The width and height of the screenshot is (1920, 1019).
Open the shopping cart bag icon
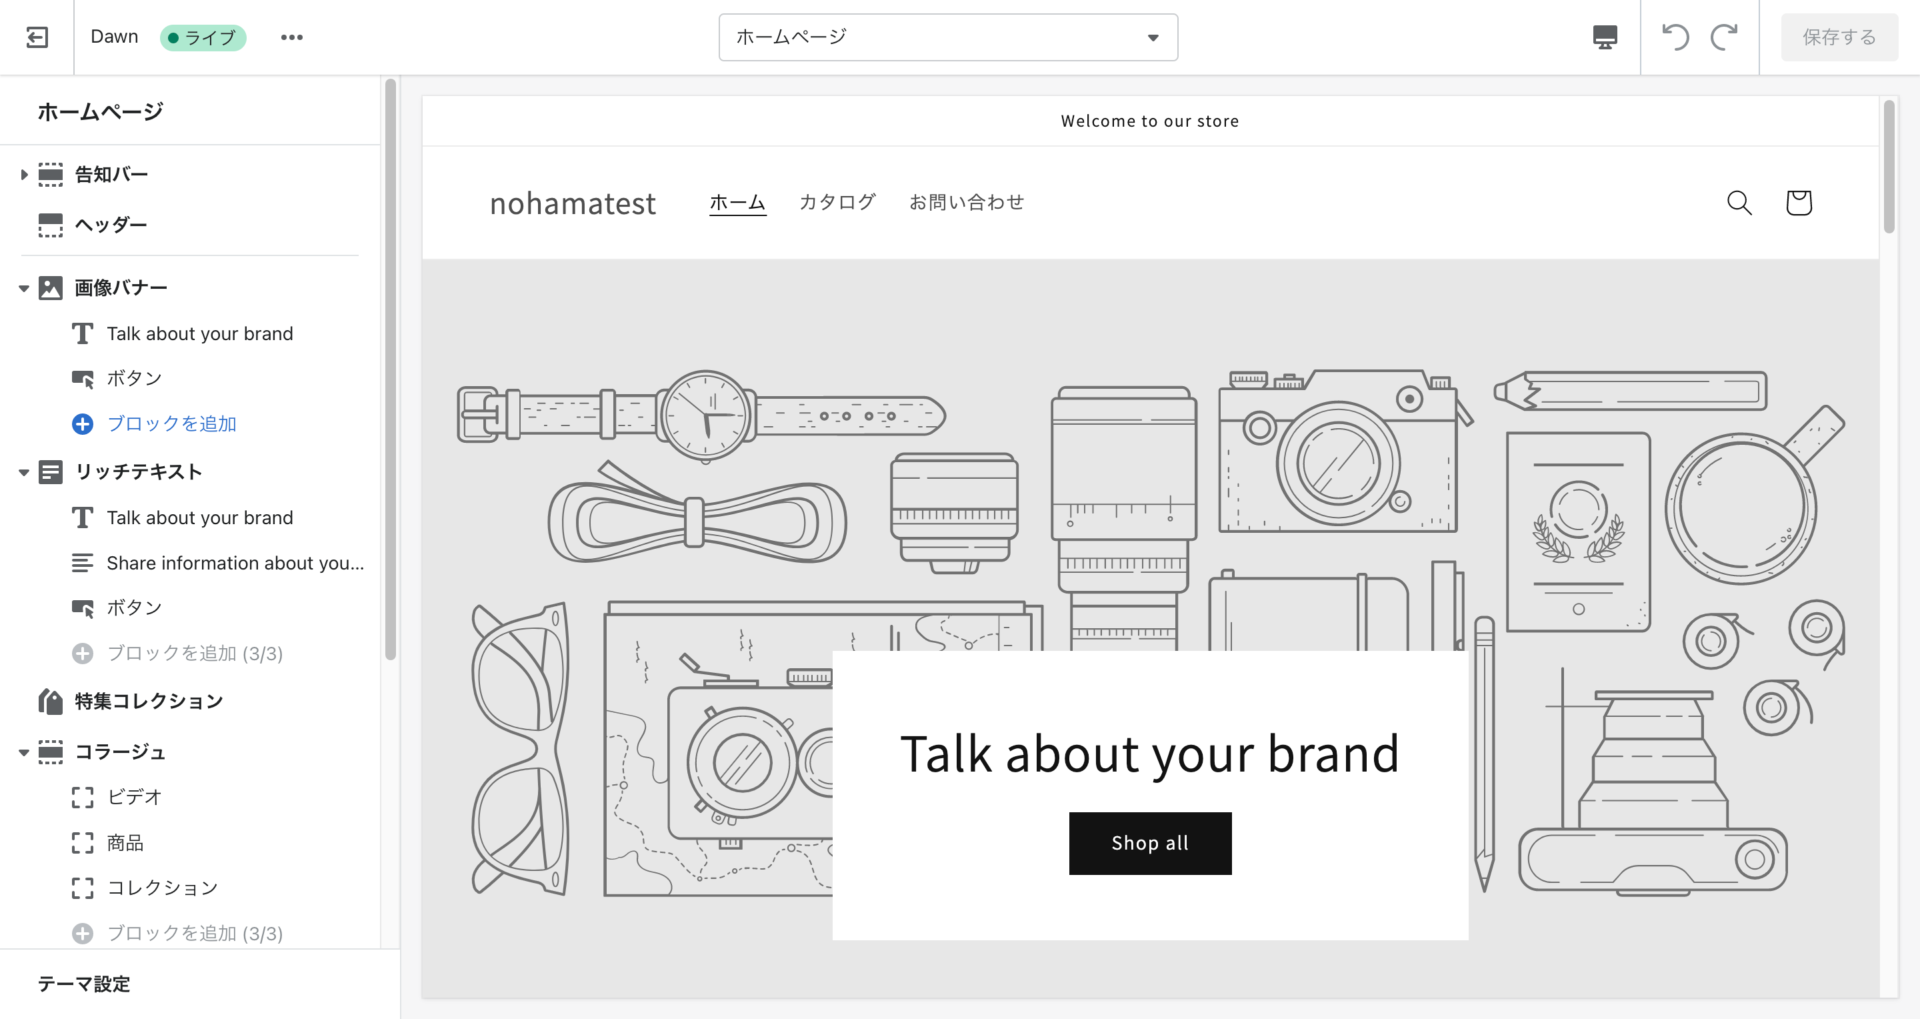(1798, 203)
